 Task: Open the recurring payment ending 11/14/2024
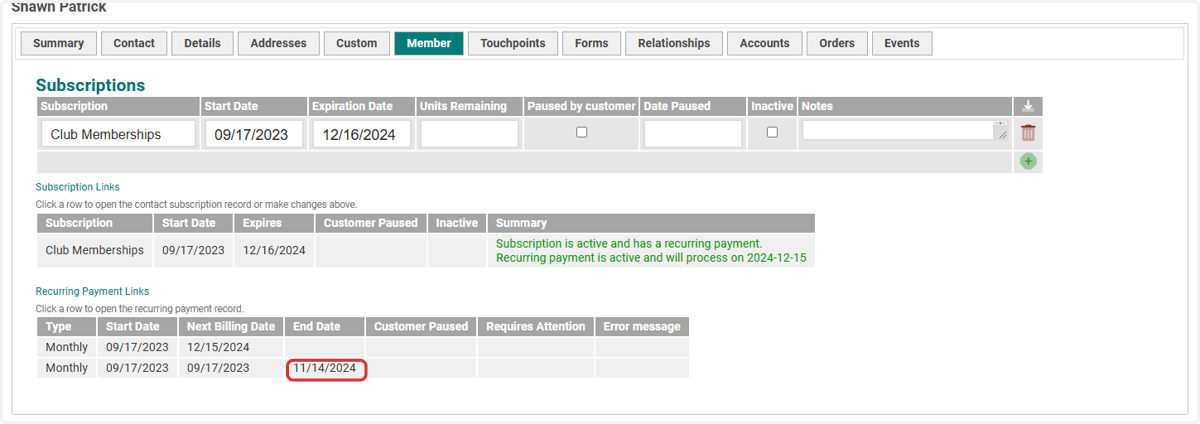[363, 368]
